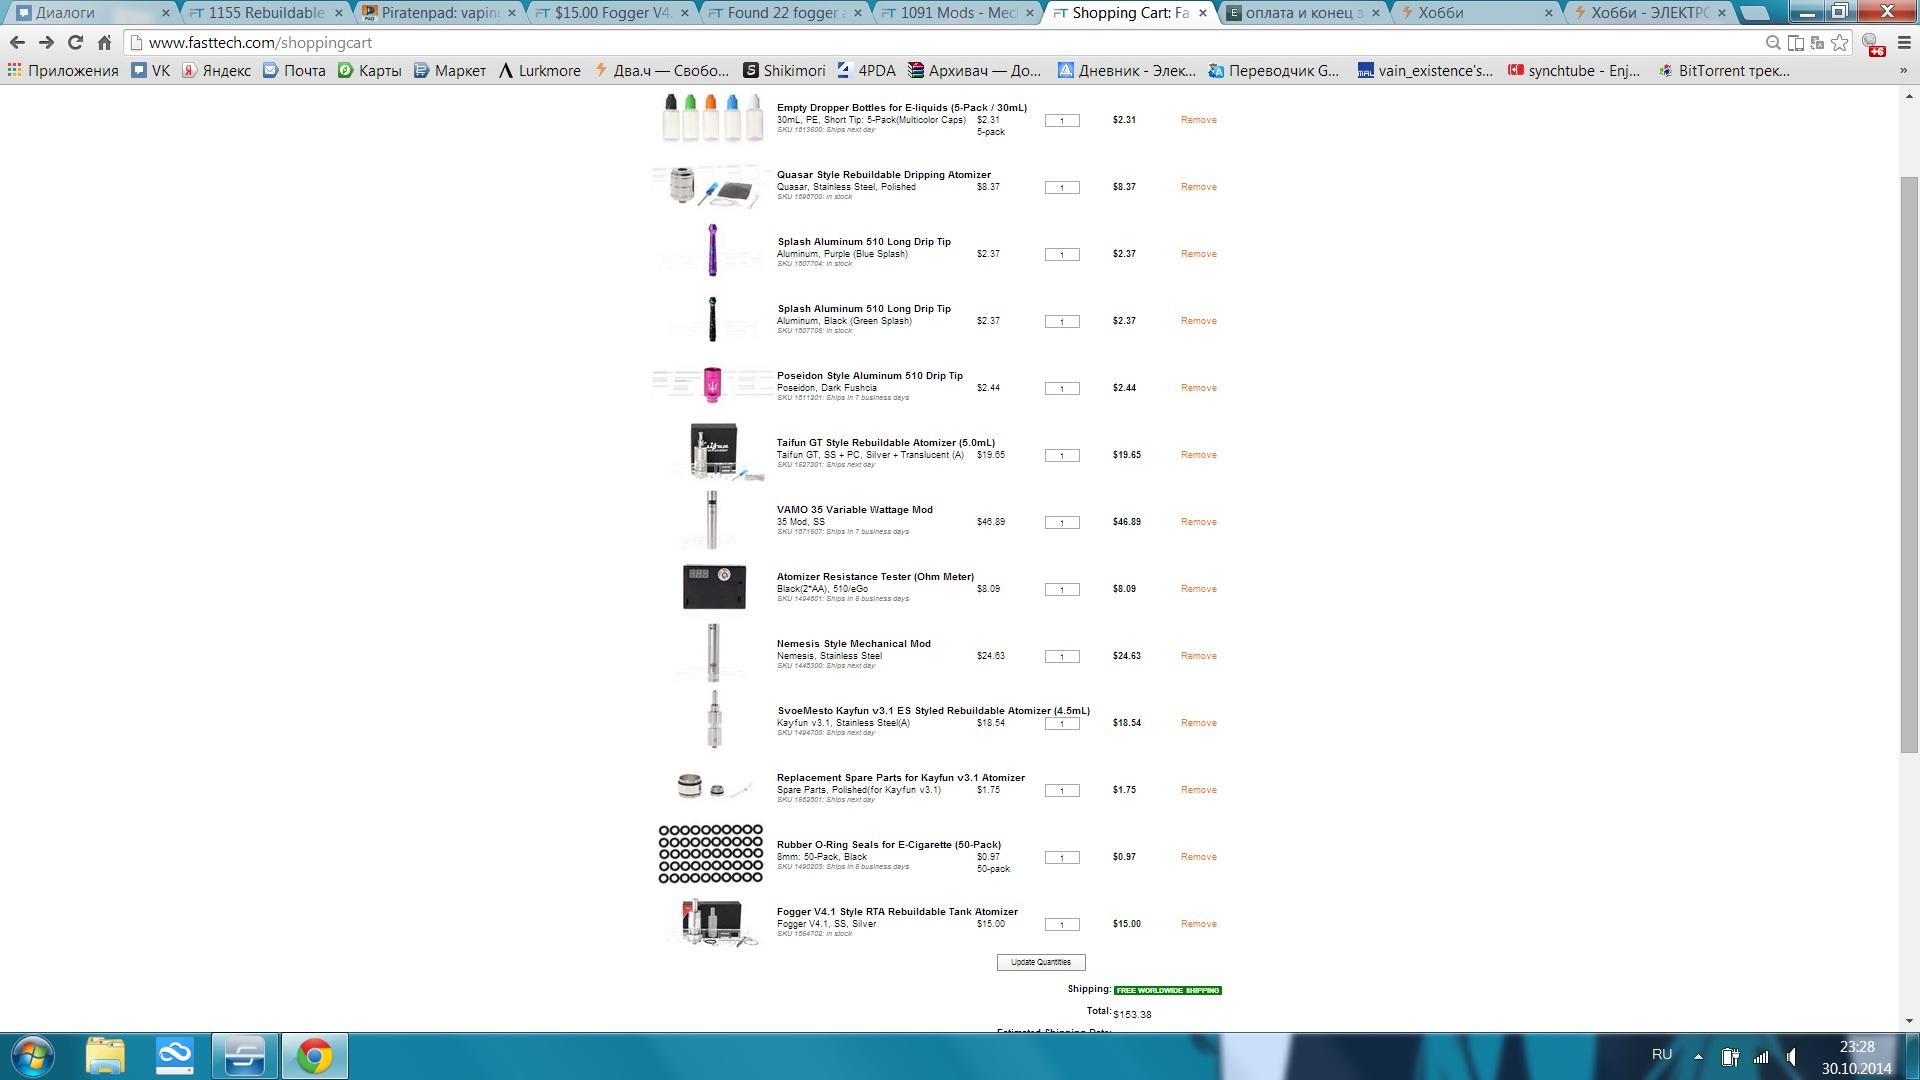1920x1080 pixels.
Task: Click the page vertical scrollbar thumb
Action: tap(1909, 465)
